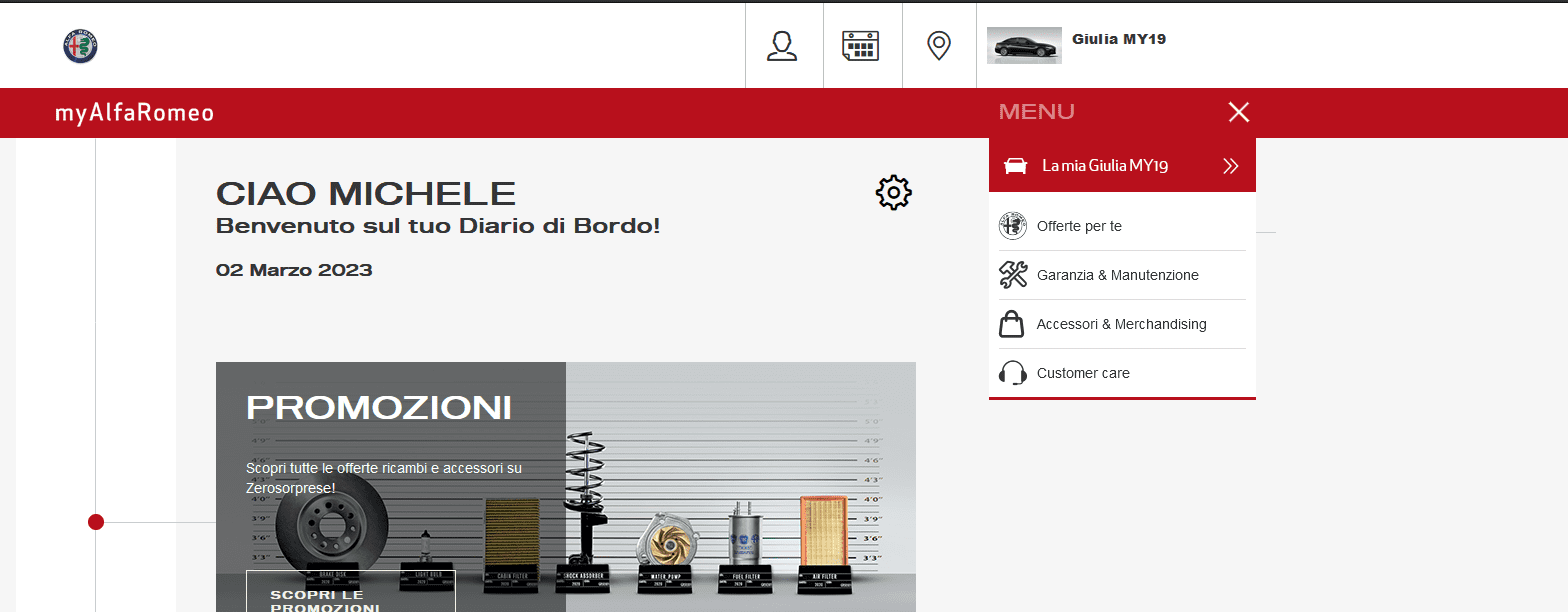
Task: Select Garanzia & Manutenzione menu item
Action: pyautogui.click(x=1117, y=275)
